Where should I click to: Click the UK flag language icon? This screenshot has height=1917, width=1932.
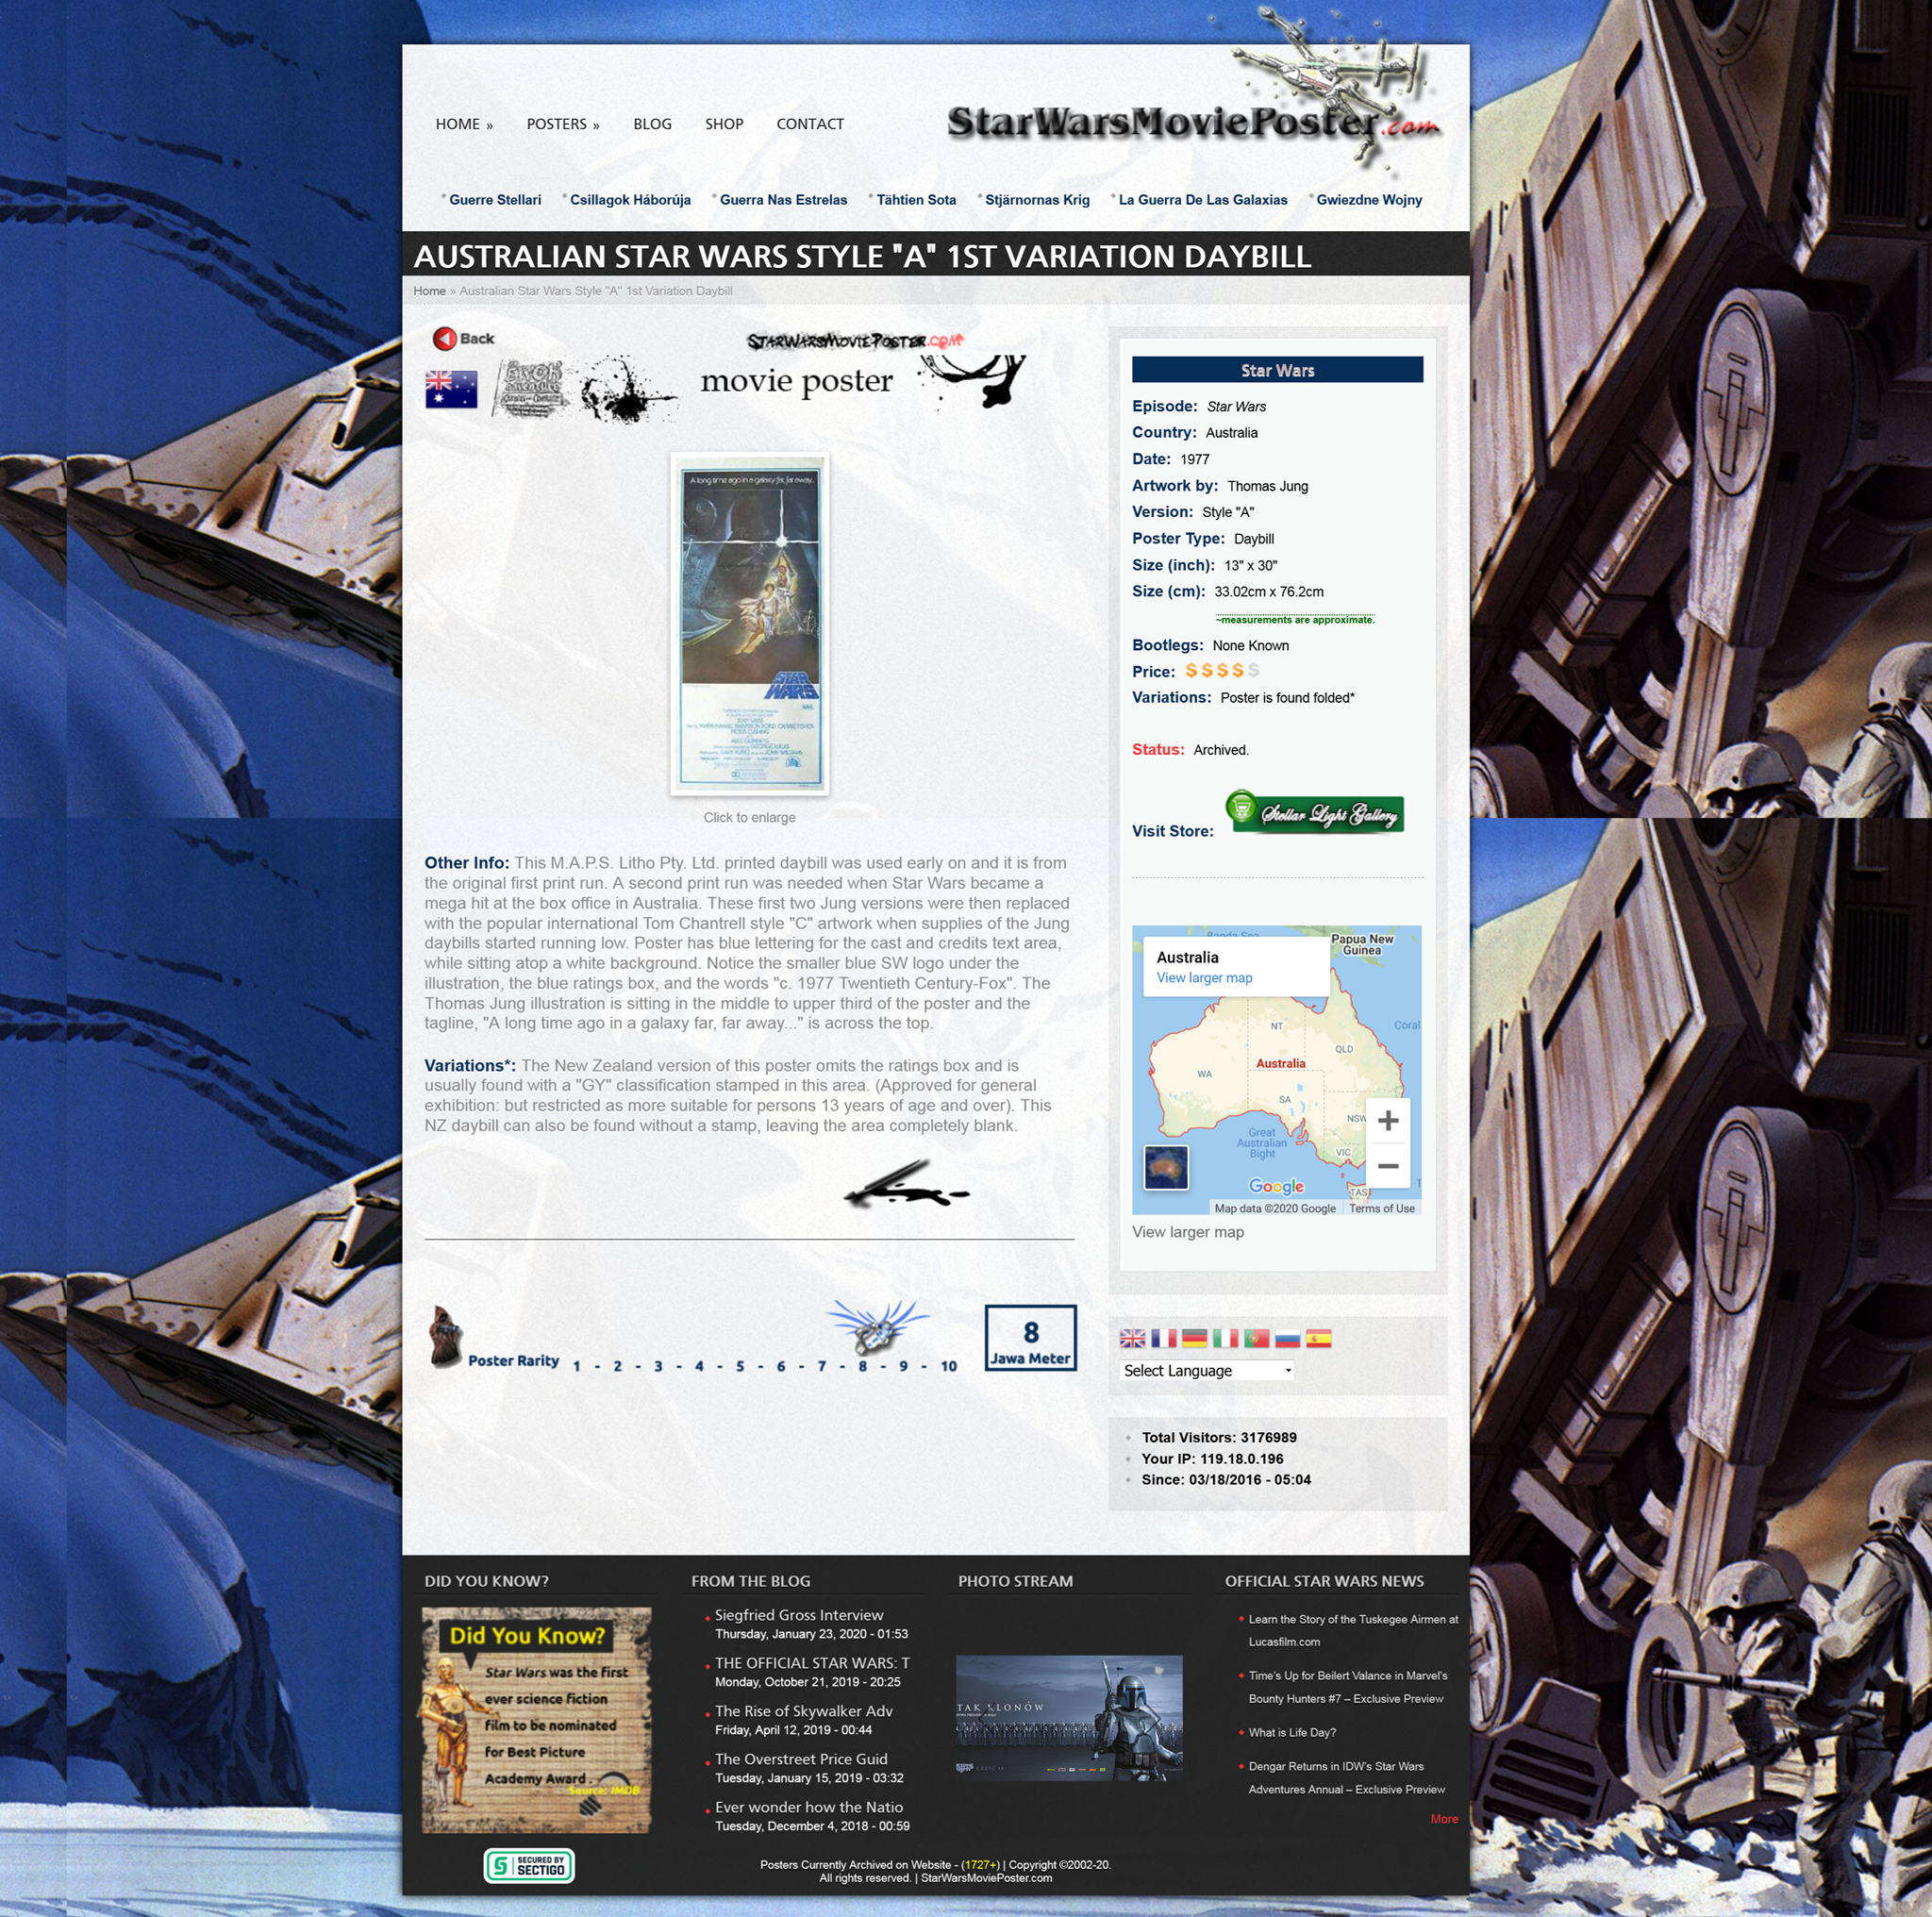pos(1132,1338)
